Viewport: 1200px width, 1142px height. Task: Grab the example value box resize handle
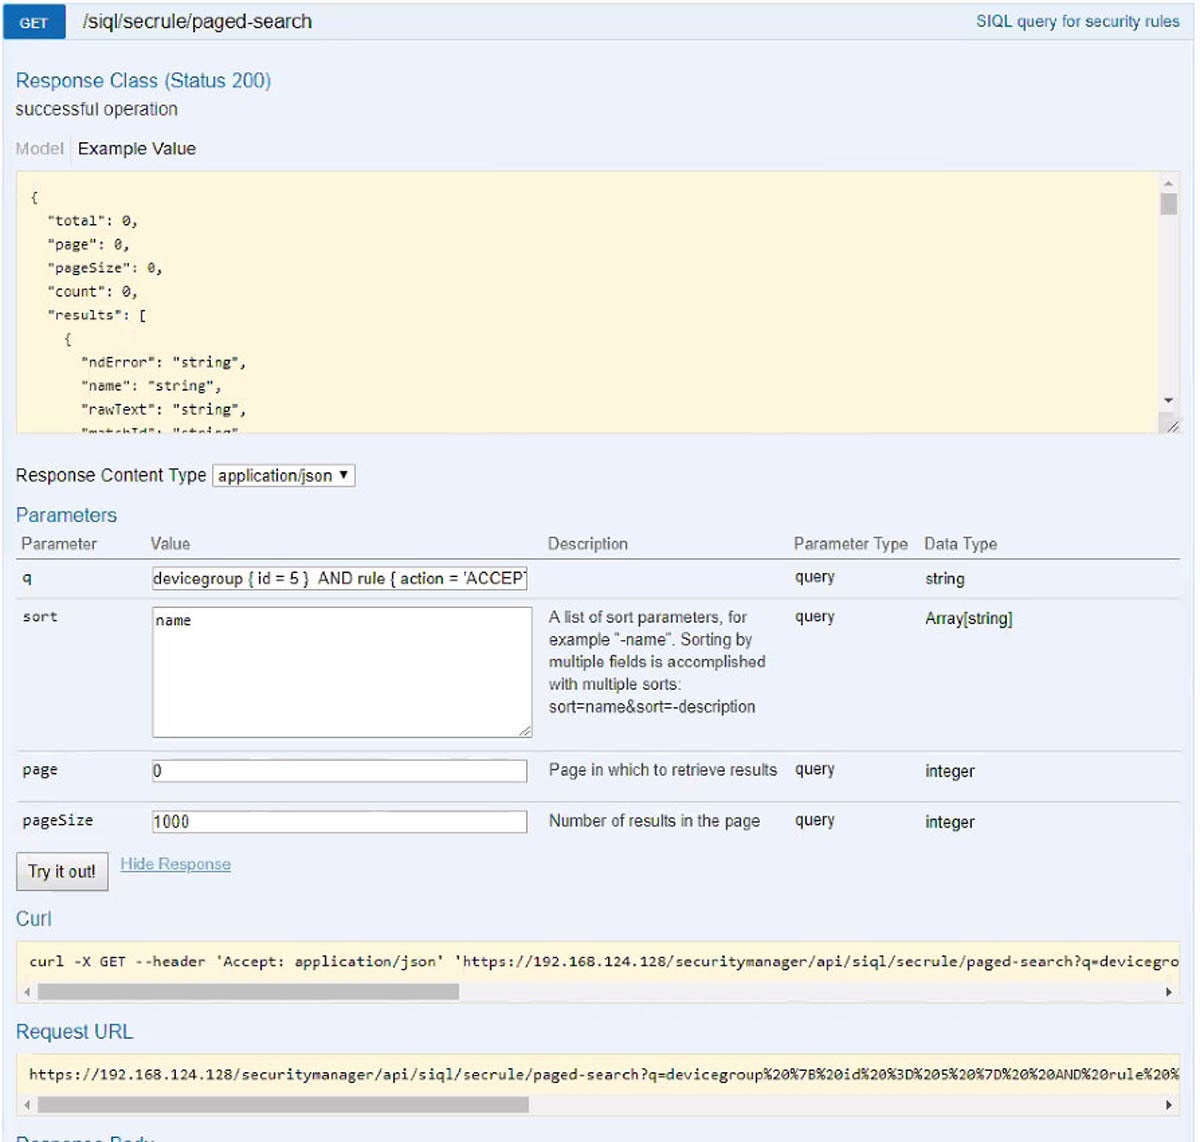point(1172,425)
